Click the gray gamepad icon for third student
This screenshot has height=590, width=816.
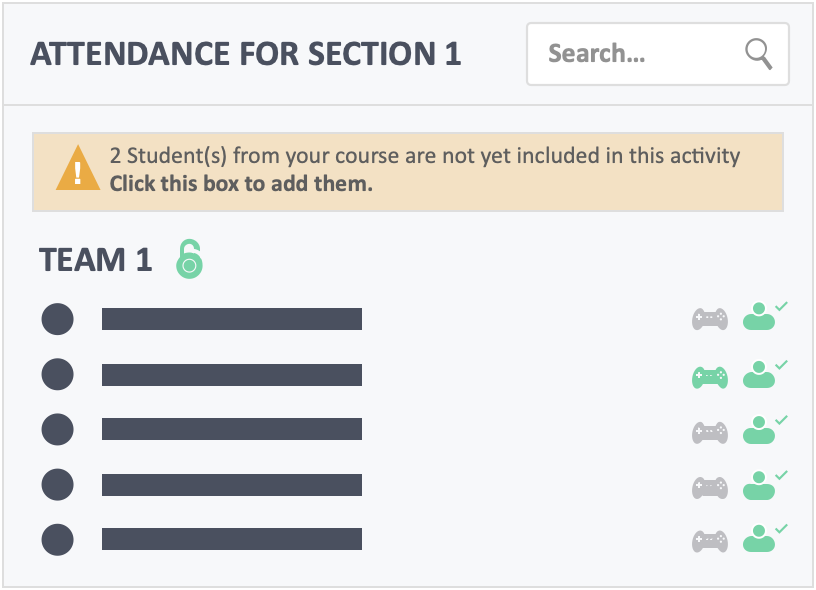pyautogui.click(x=710, y=432)
